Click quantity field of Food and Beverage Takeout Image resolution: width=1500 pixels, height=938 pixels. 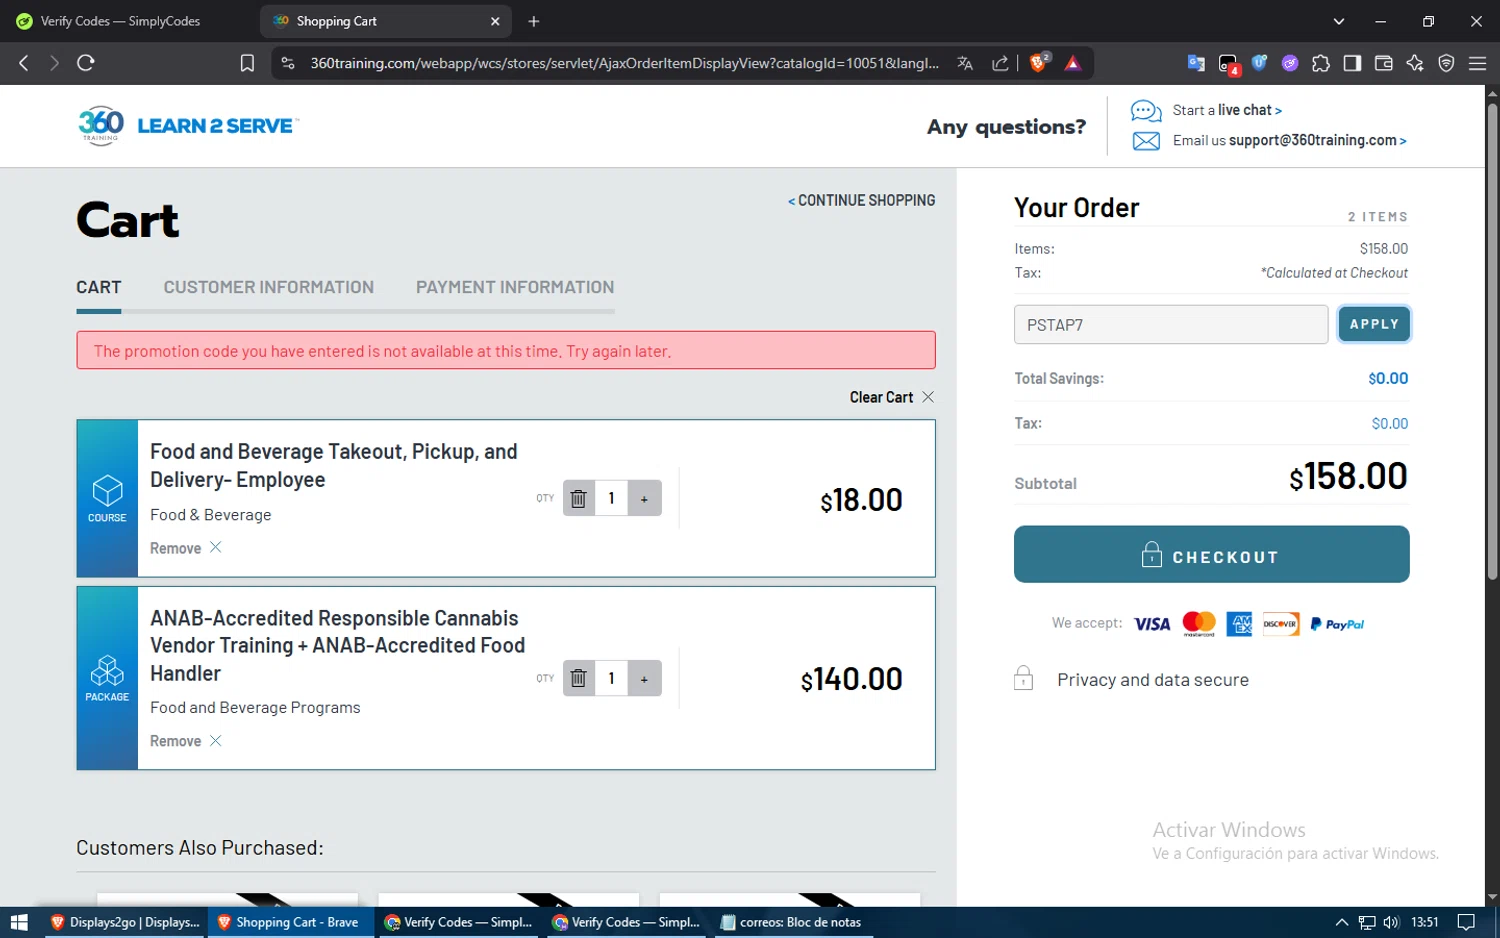pyautogui.click(x=611, y=498)
